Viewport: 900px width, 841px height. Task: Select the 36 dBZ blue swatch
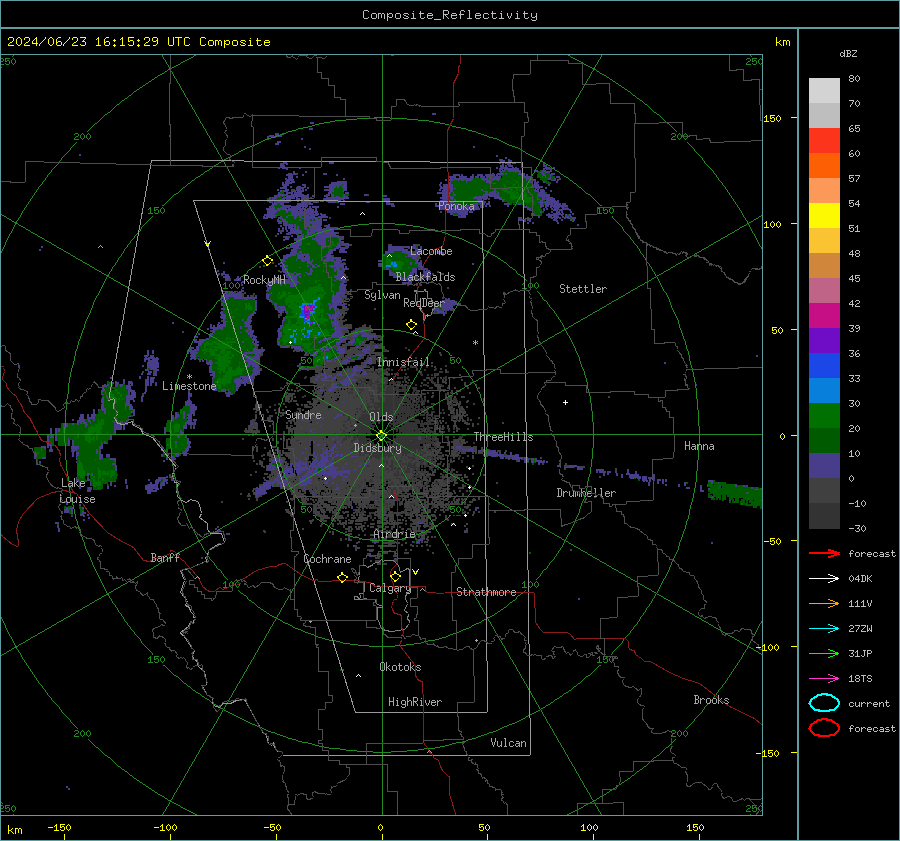[824, 365]
